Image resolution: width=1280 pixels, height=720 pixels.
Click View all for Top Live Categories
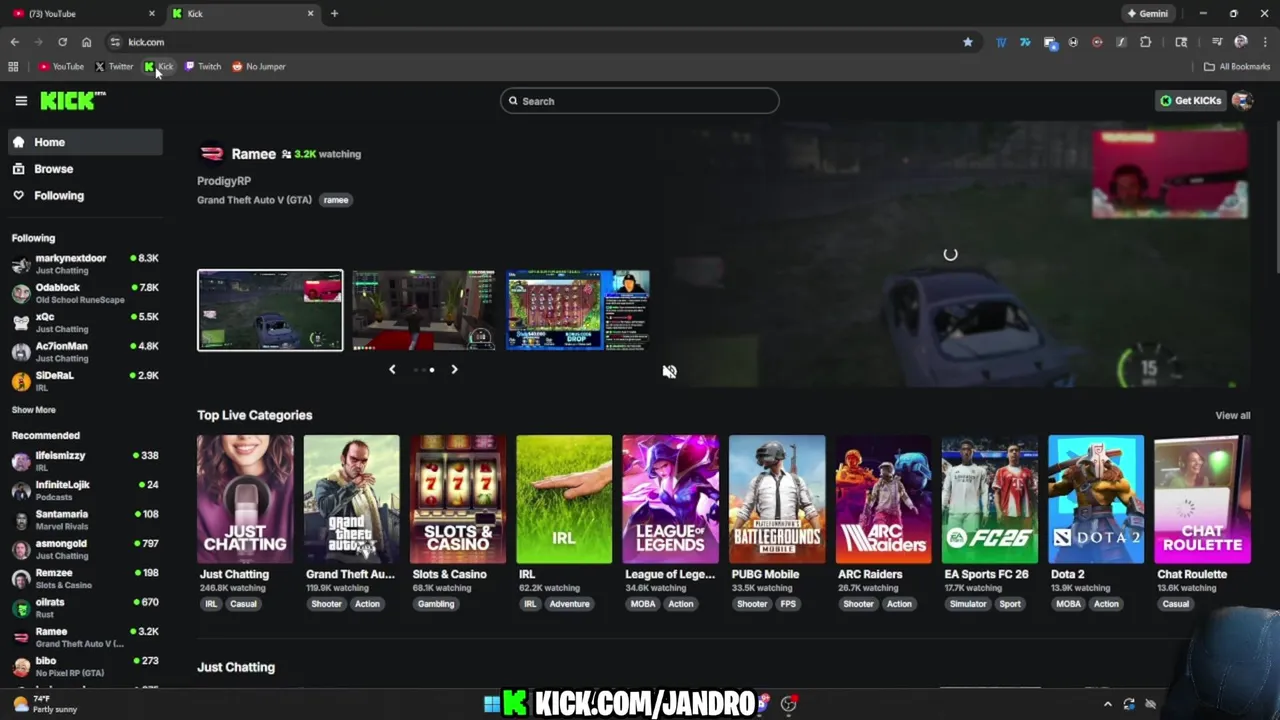(x=1232, y=416)
